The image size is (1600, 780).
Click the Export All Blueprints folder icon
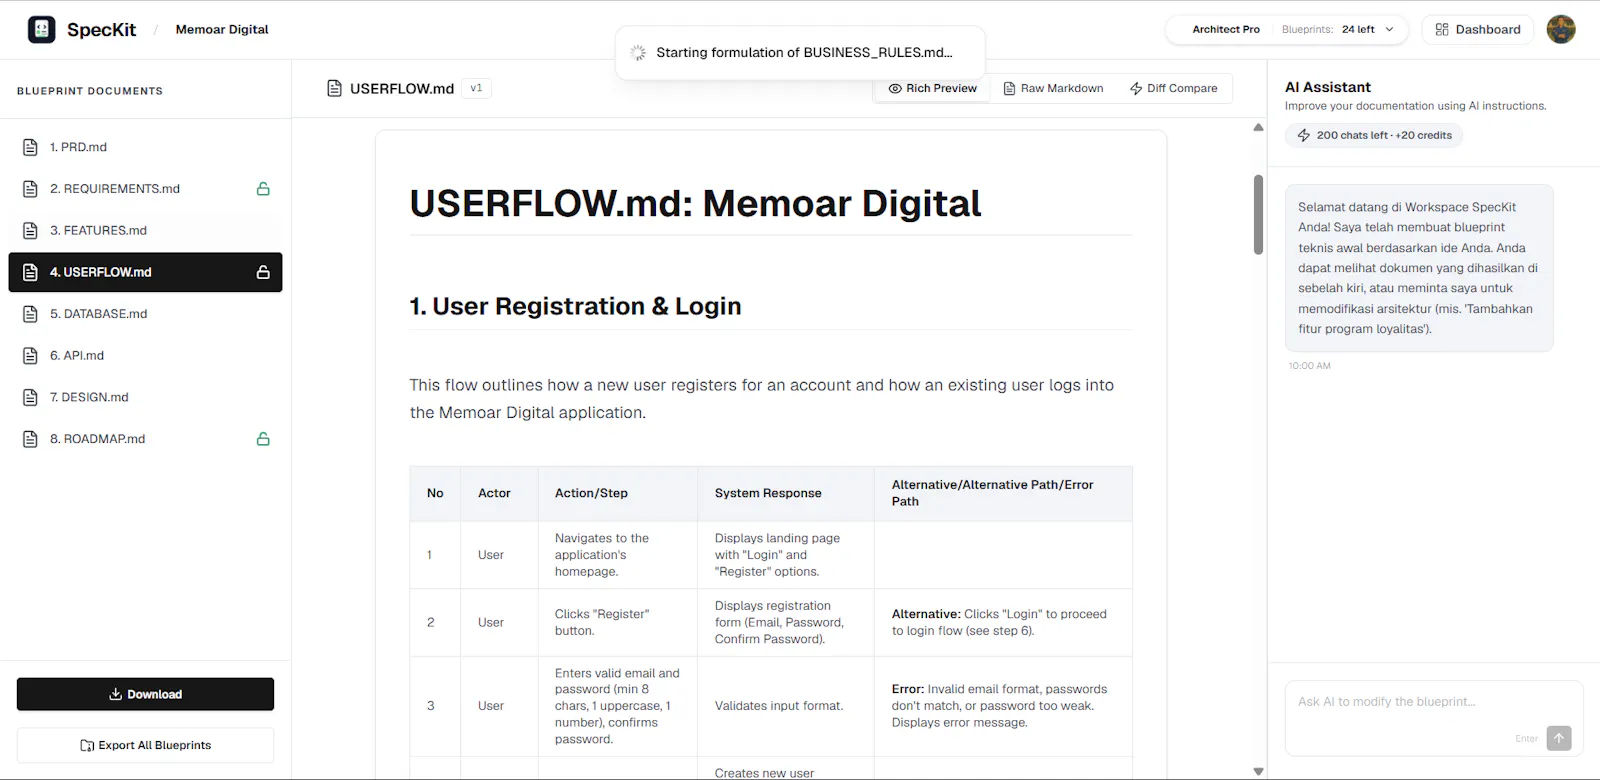point(87,745)
